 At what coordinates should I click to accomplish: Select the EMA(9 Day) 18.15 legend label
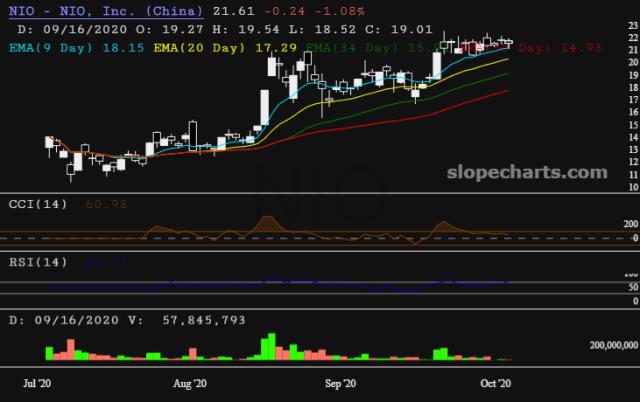coord(76,48)
